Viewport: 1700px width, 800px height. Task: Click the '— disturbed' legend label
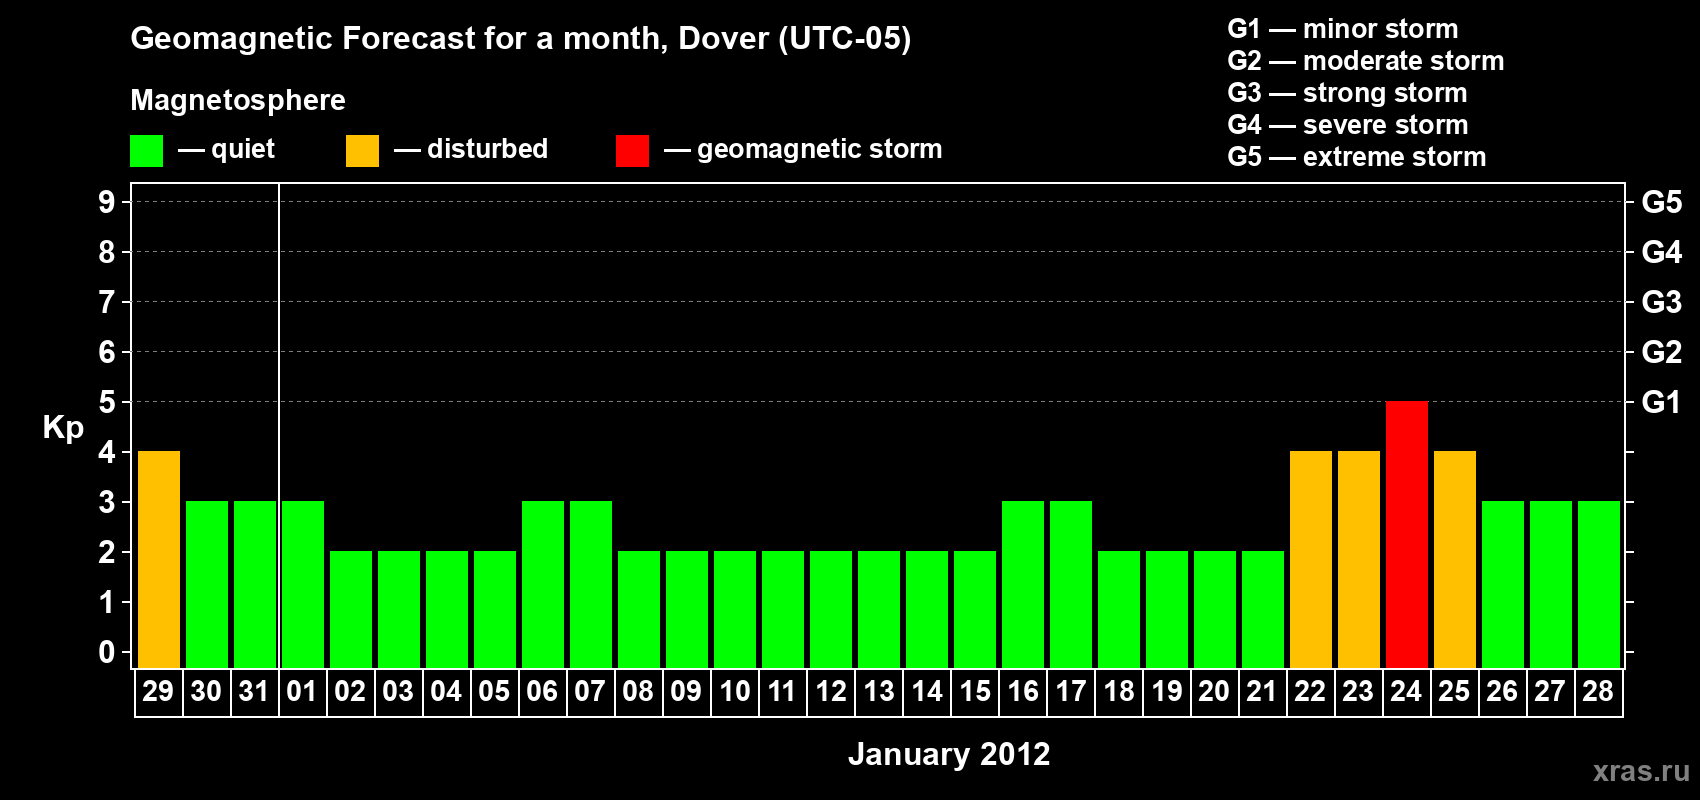tap(471, 150)
